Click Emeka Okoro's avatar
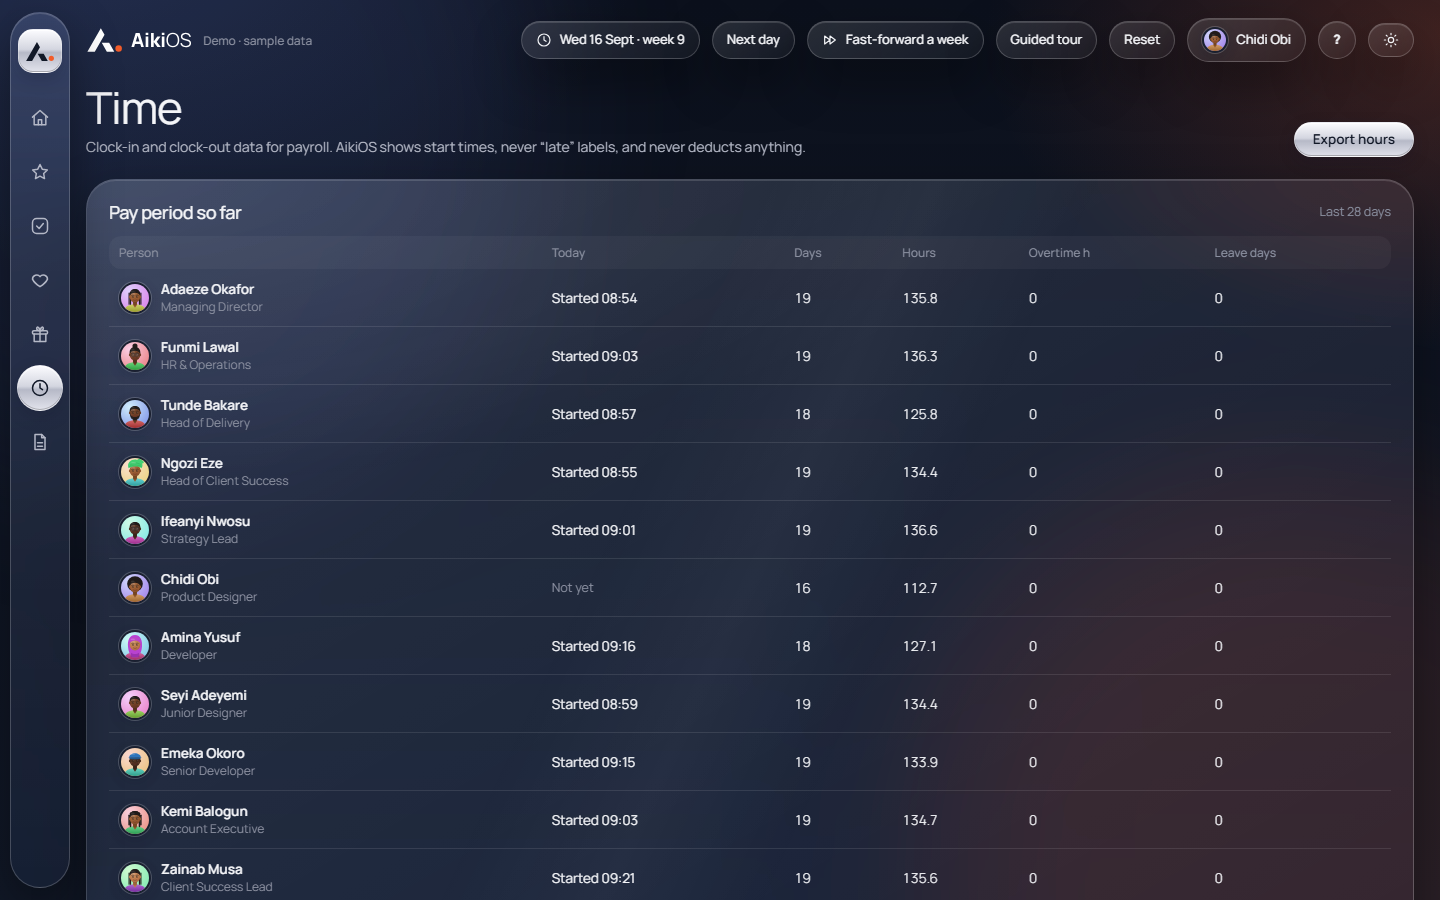Screen dimensions: 1440x900 pyautogui.click(x=135, y=762)
